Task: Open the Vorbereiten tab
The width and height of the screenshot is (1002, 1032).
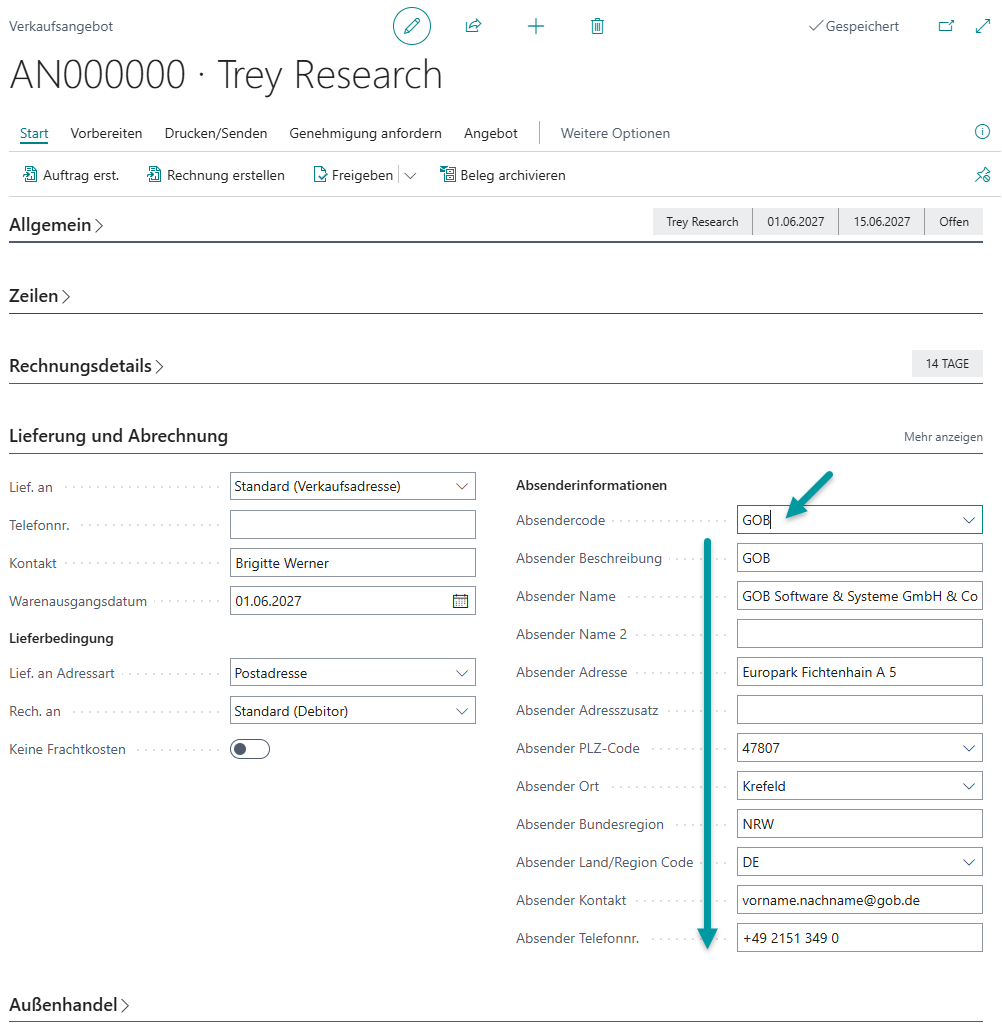Action: pyautogui.click(x=106, y=133)
